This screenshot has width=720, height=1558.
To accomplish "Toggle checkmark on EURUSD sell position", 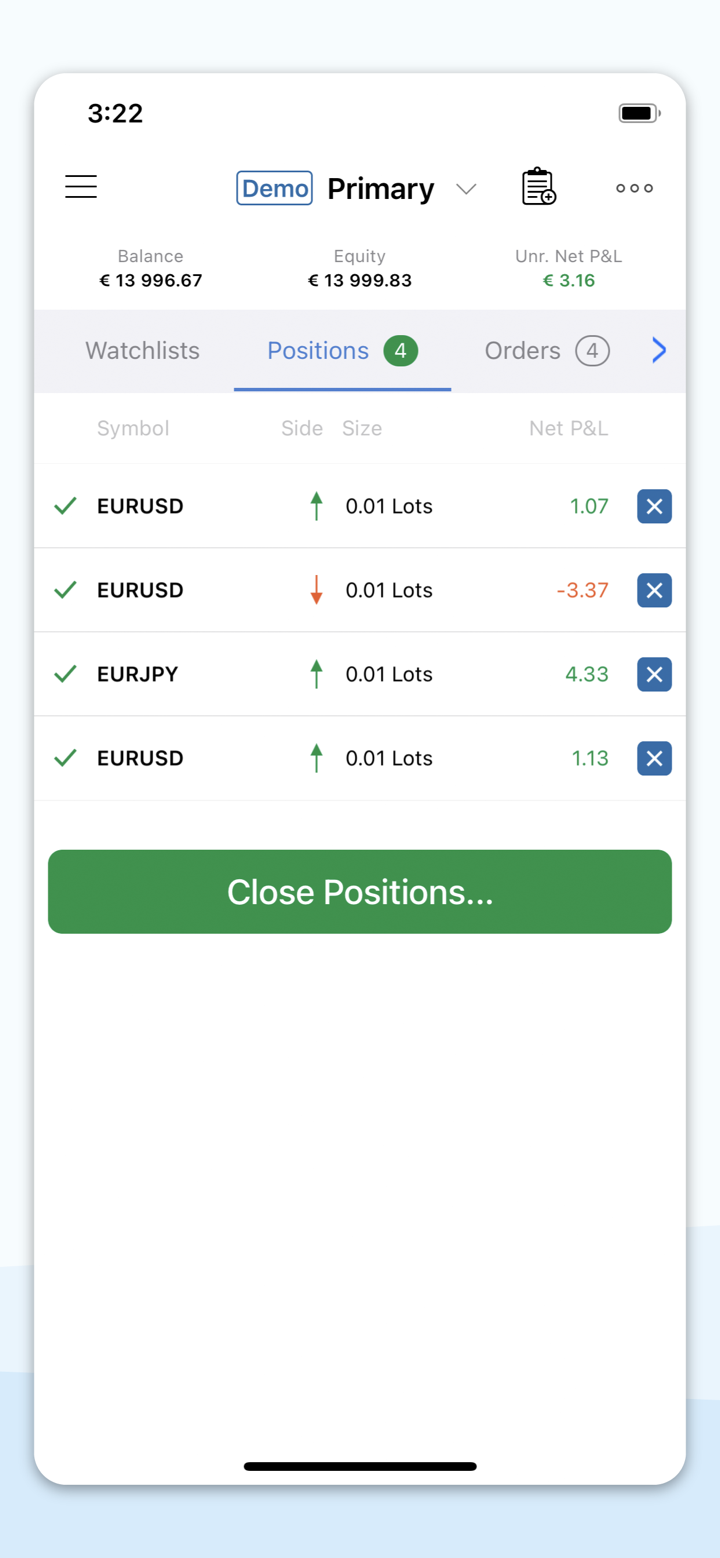I will click(66, 590).
